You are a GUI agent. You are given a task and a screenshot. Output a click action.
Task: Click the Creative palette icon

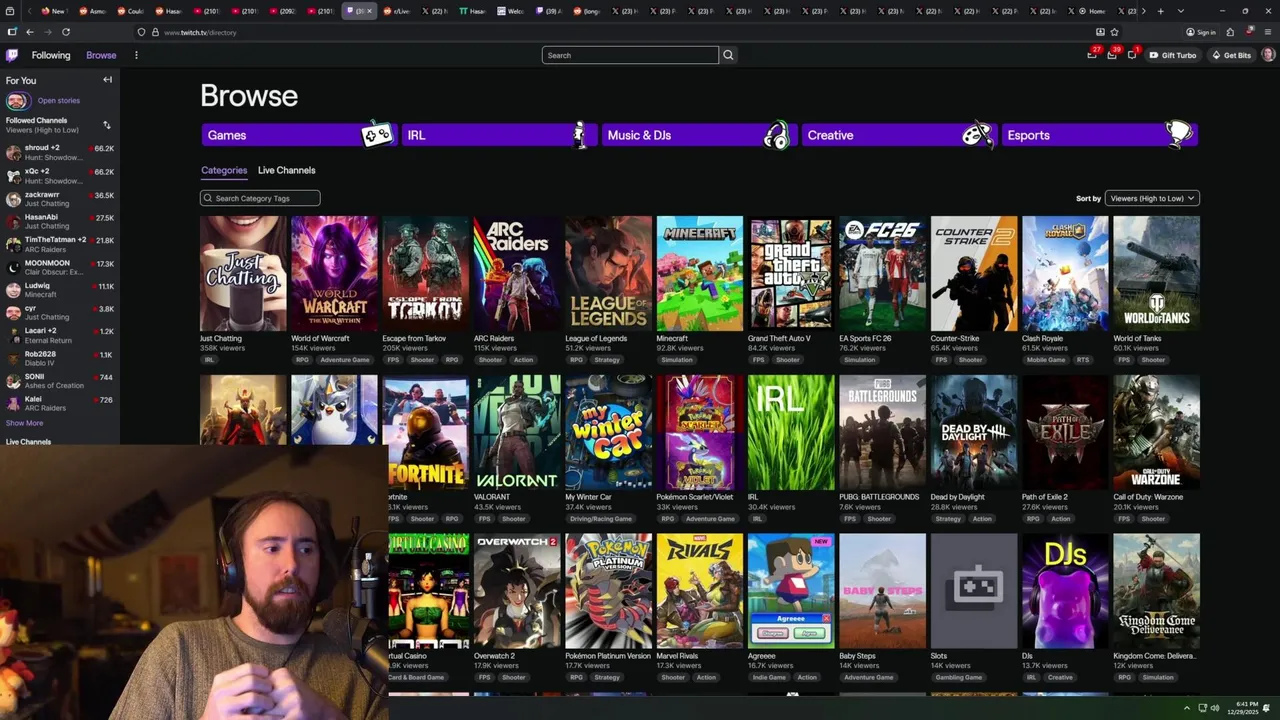(x=977, y=135)
